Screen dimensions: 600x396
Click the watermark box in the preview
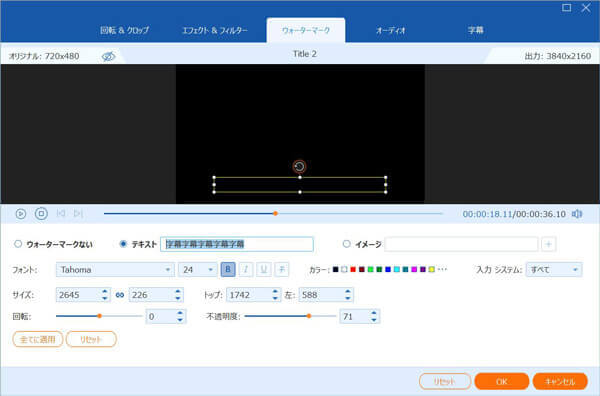pyautogui.click(x=300, y=185)
